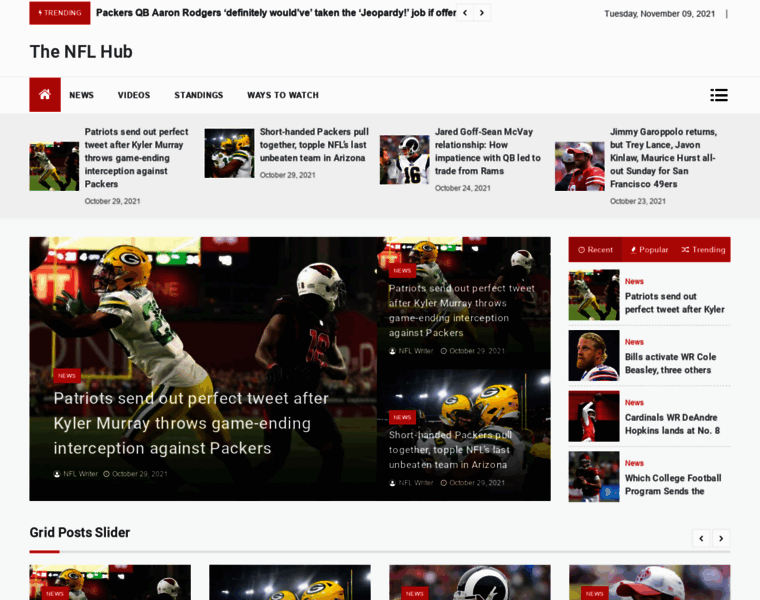Screen dimensions: 760x600
Task: Switch to the Popular tab
Action: coord(649,250)
